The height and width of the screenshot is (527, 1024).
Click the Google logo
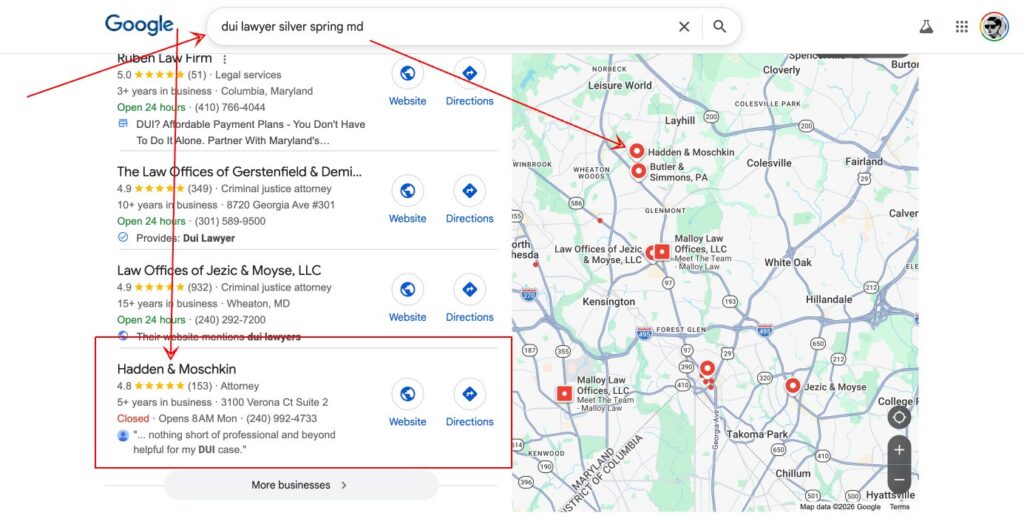[139, 25]
